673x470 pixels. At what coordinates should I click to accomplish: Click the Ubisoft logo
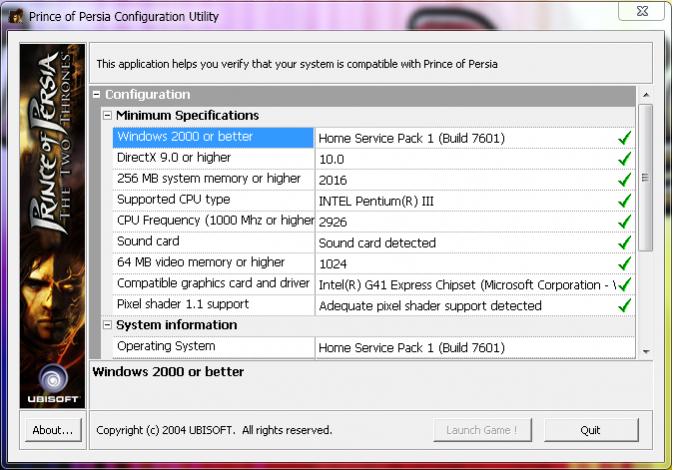pyautogui.click(x=53, y=384)
